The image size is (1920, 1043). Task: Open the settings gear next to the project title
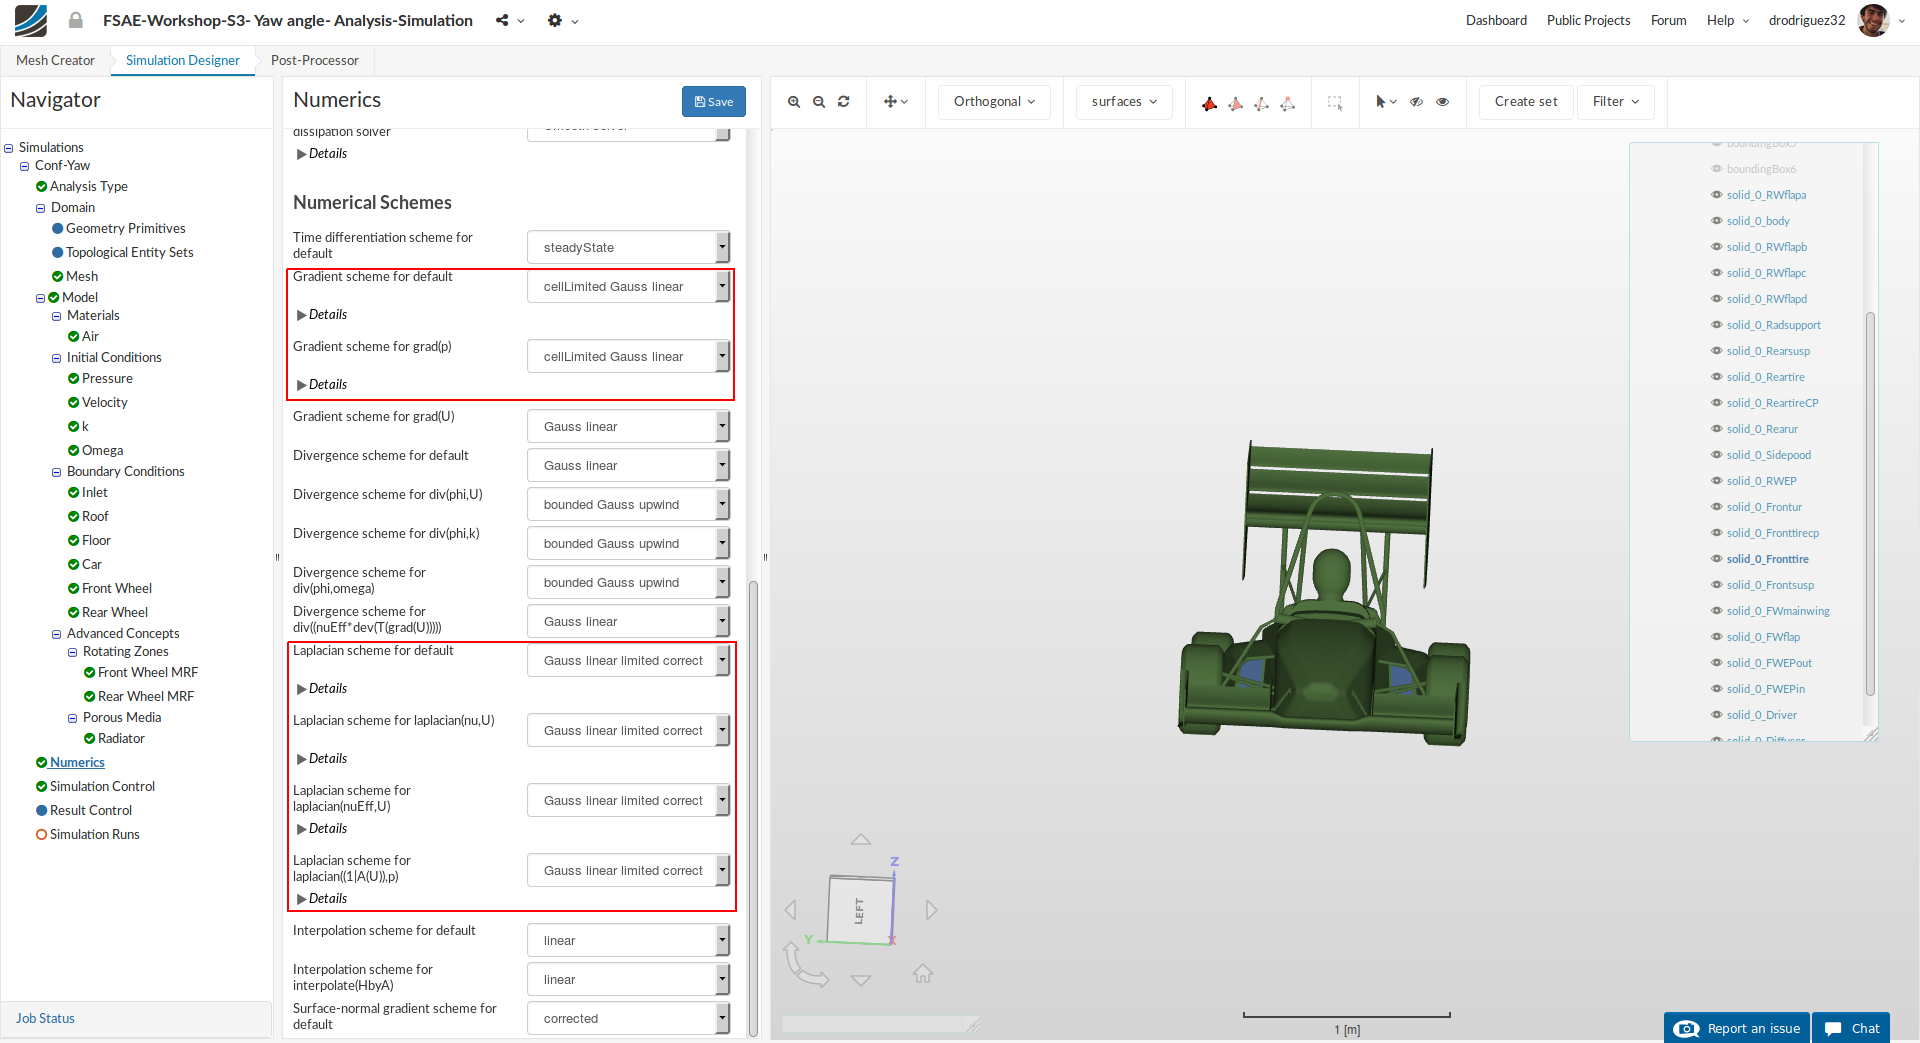tap(555, 20)
